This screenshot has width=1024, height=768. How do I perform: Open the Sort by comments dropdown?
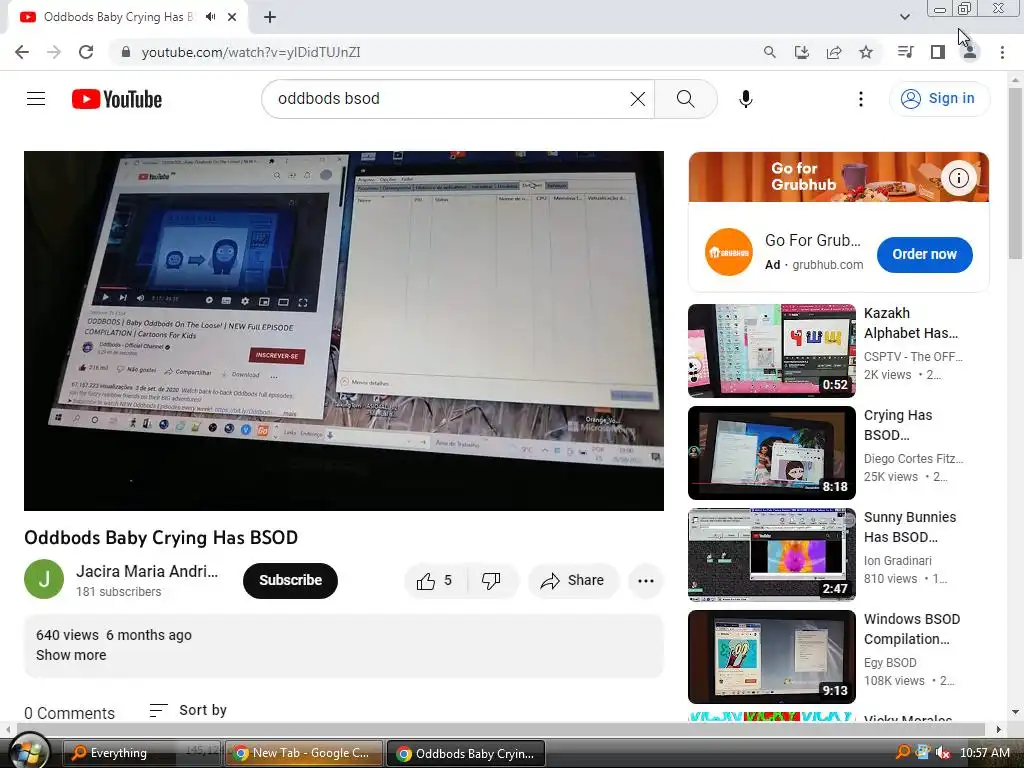tap(188, 710)
